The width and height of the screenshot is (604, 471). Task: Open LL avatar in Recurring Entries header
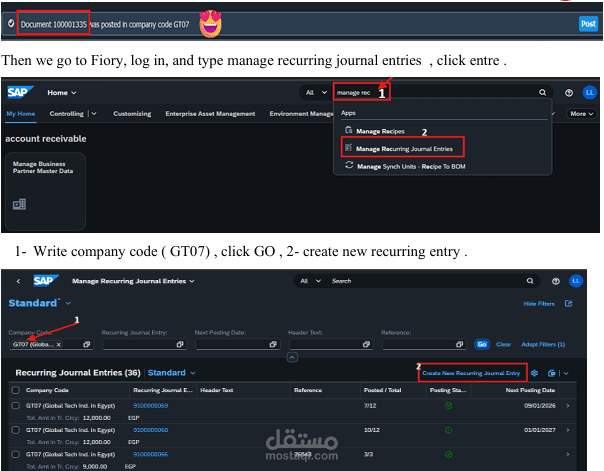(x=576, y=281)
